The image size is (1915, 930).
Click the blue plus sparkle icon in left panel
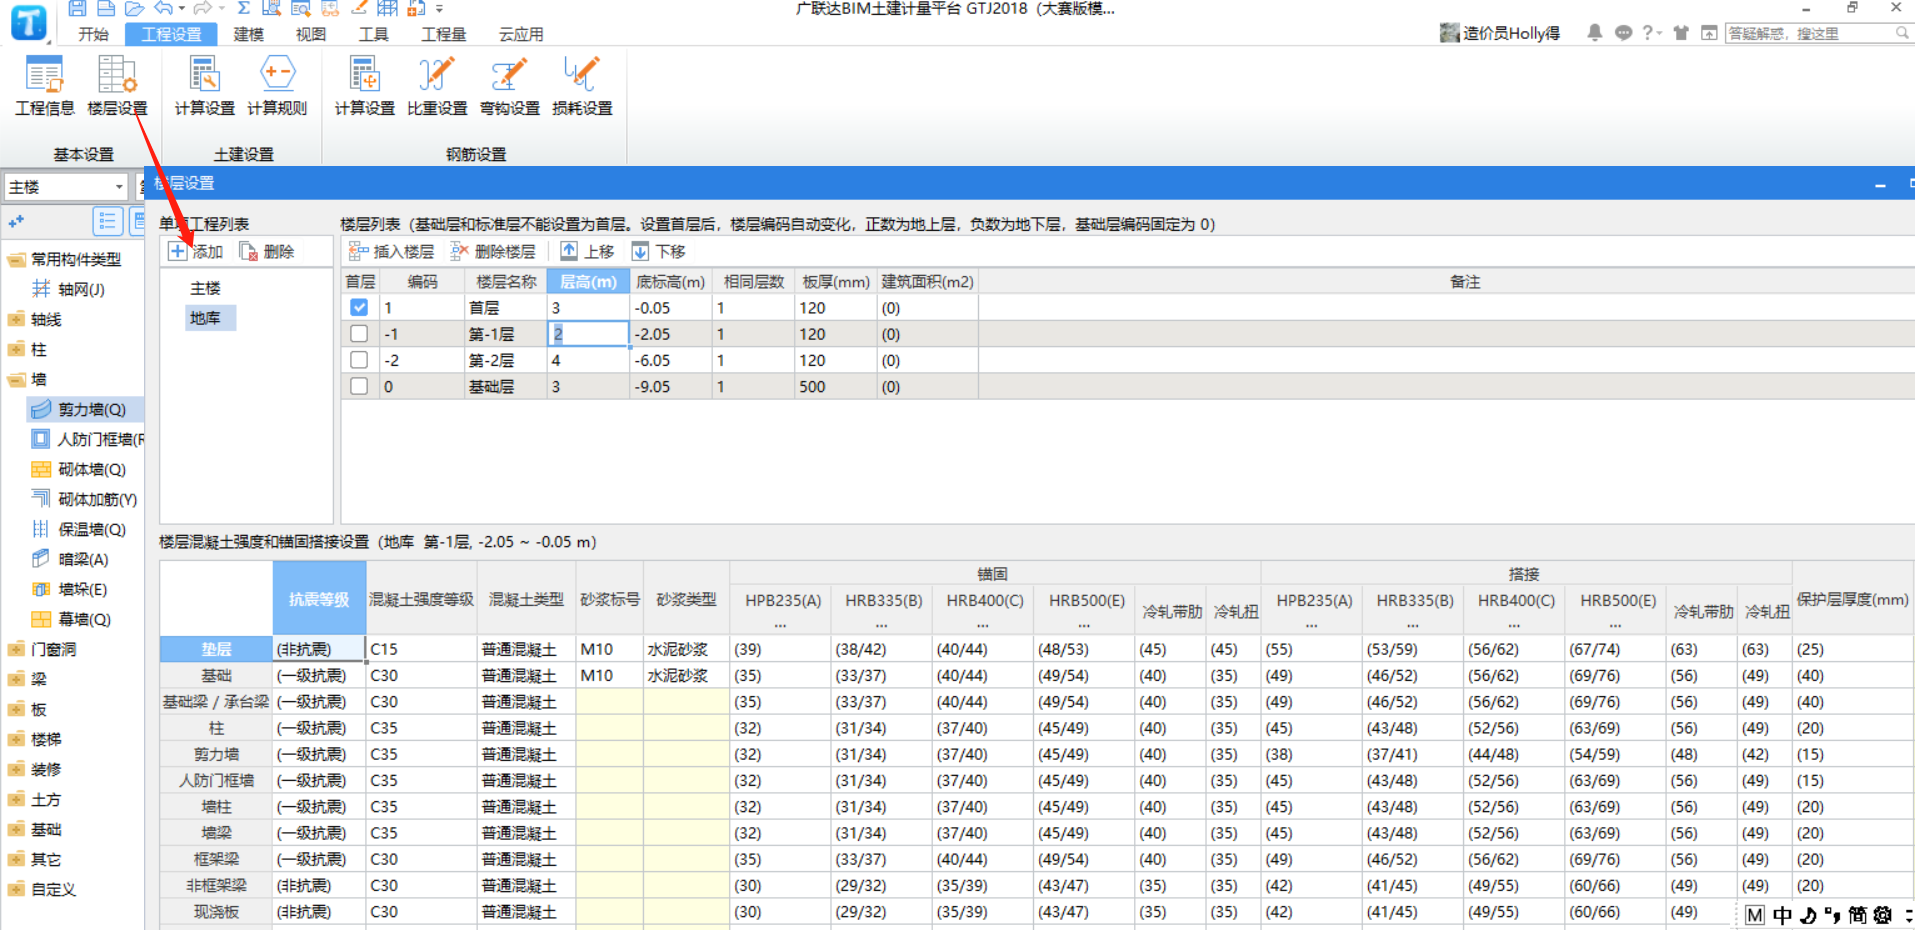[16, 221]
